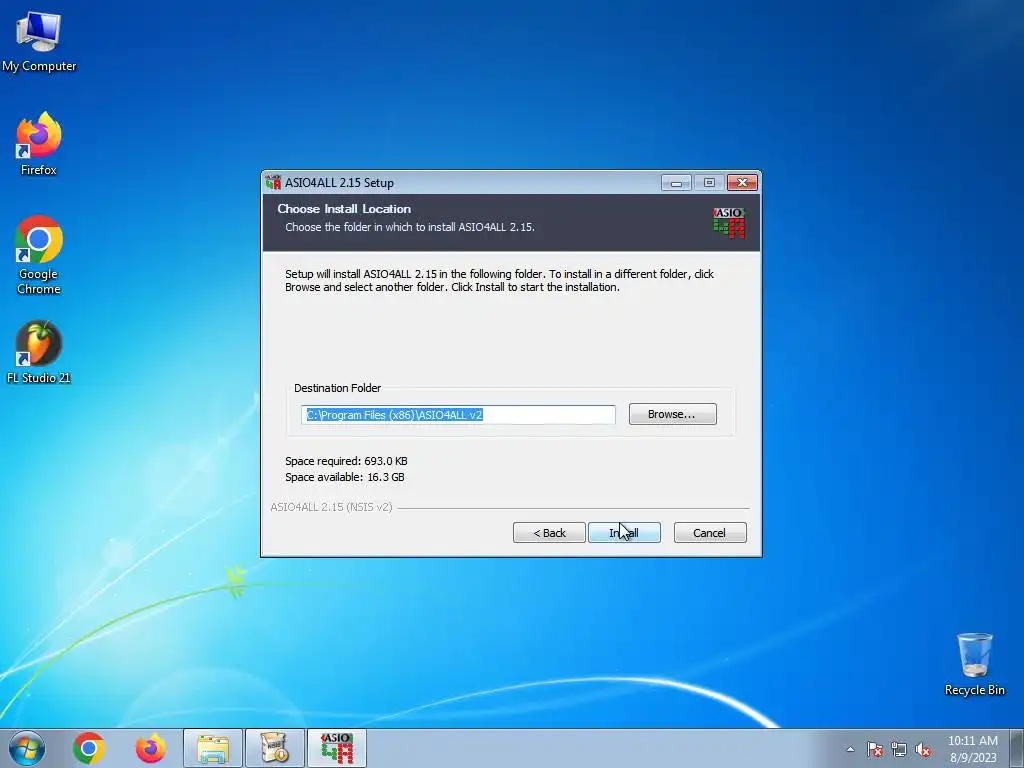Click the "Choose Install Location" heading

[x=344, y=209]
